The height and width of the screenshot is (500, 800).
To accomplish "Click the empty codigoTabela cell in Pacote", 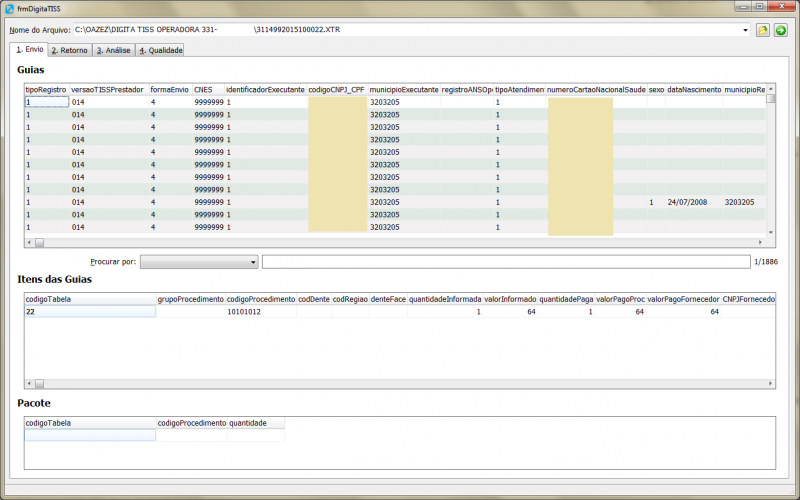I will click(90, 435).
